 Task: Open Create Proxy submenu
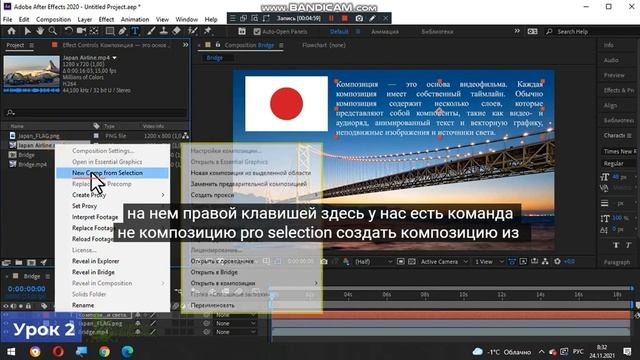112,195
